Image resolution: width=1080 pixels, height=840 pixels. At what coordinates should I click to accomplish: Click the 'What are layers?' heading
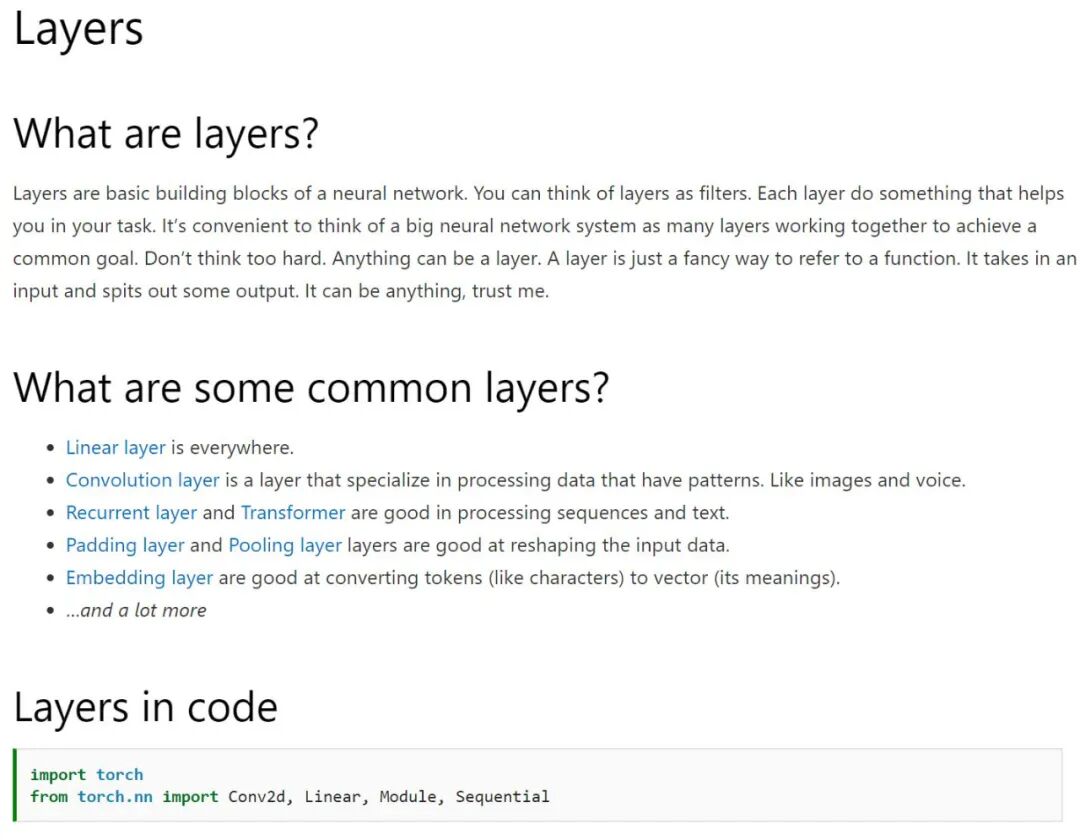(x=166, y=134)
